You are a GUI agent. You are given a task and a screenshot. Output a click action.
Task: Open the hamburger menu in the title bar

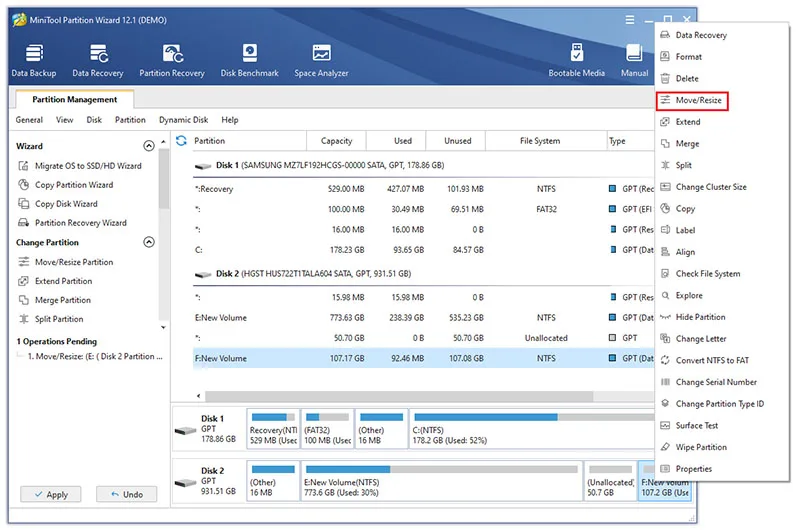[630, 20]
